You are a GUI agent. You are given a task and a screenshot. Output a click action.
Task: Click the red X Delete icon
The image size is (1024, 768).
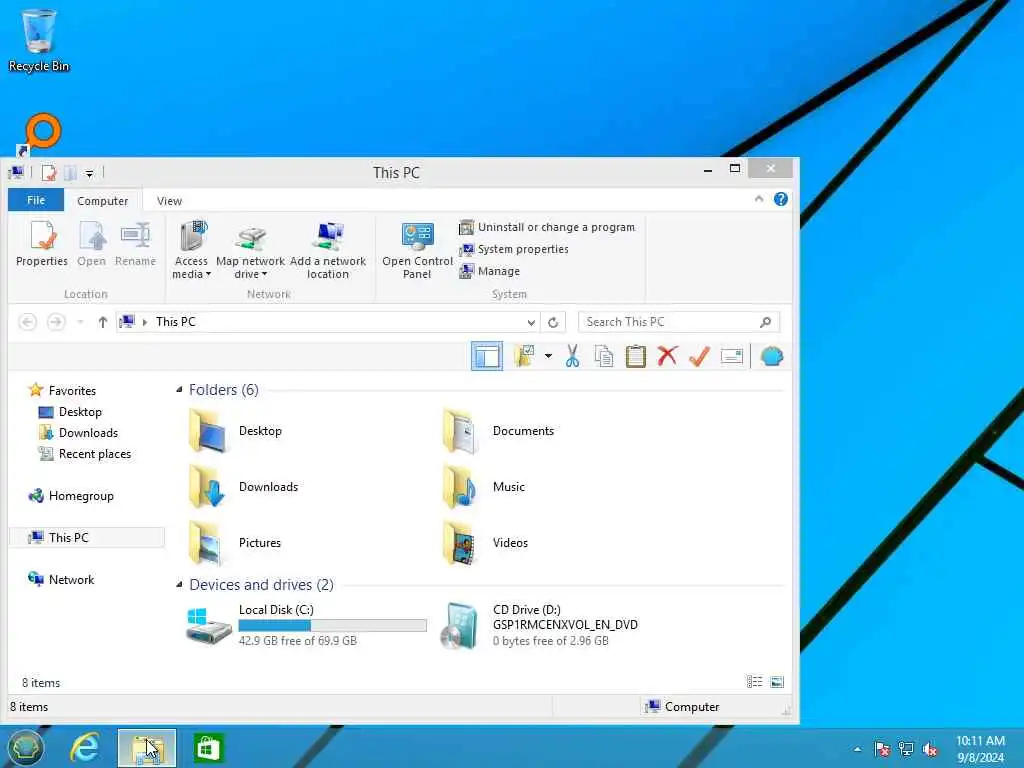click(667, 357)
